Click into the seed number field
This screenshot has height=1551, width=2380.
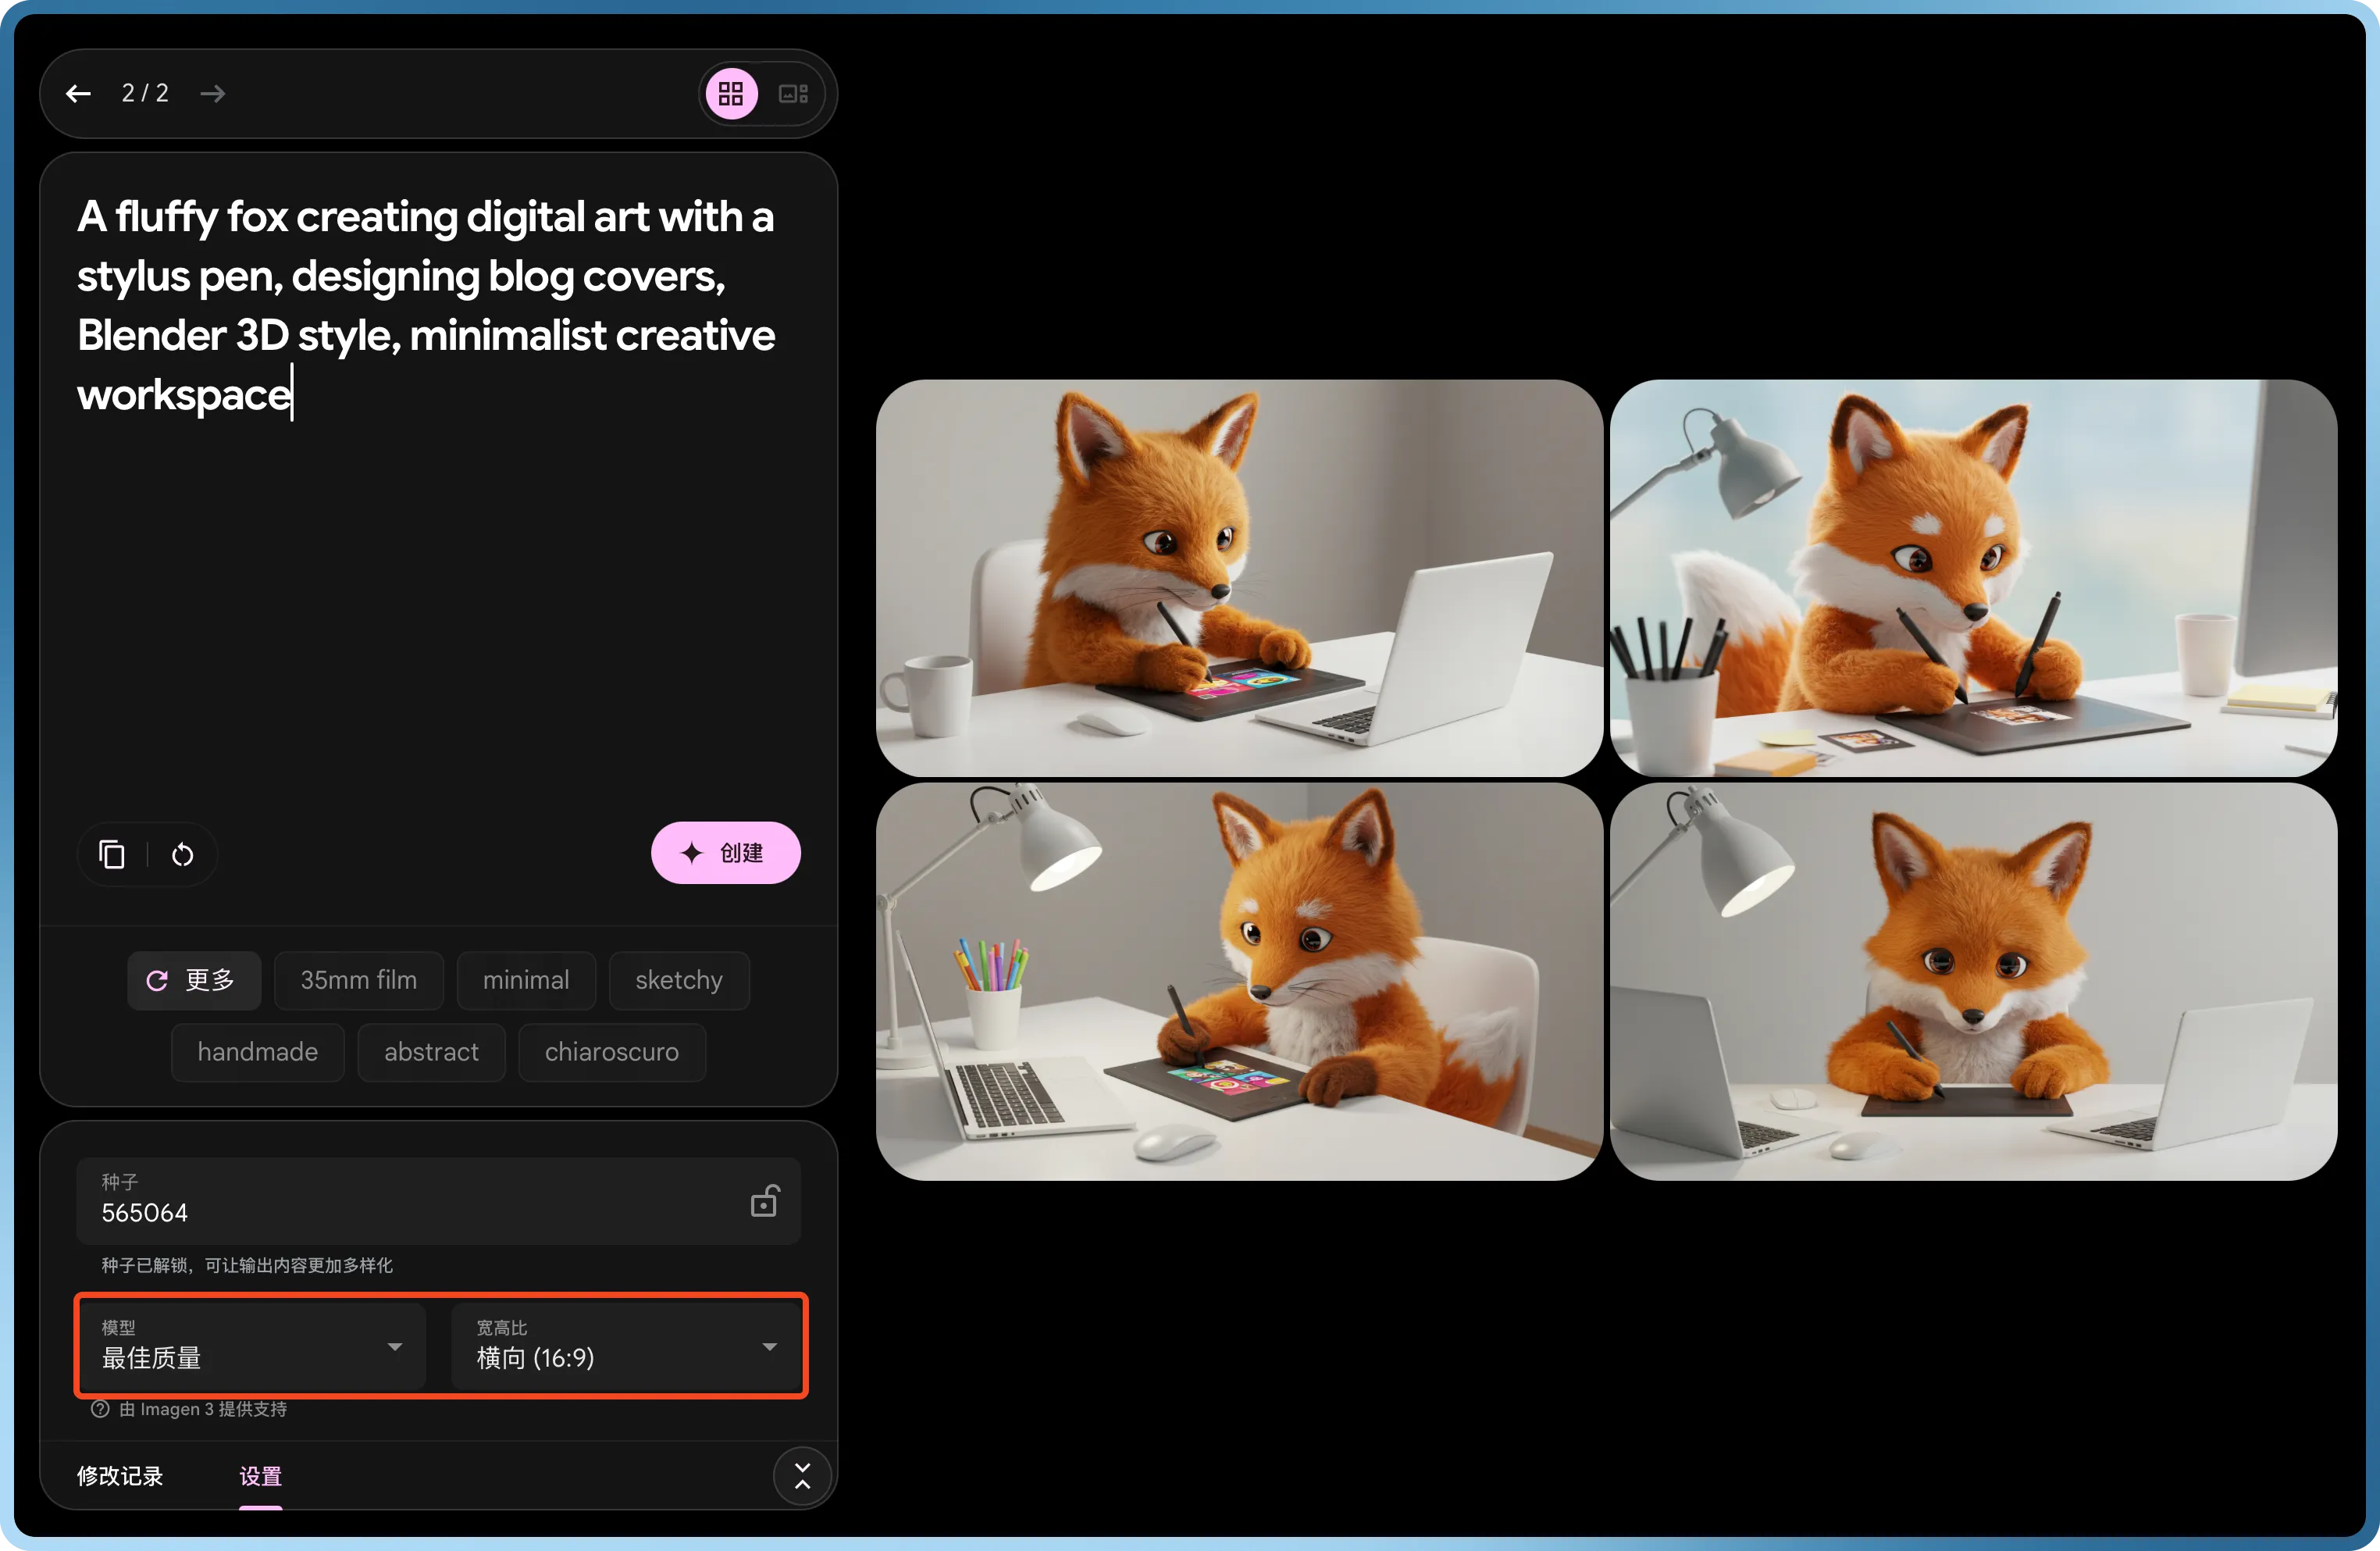(x=400, y=1212)
